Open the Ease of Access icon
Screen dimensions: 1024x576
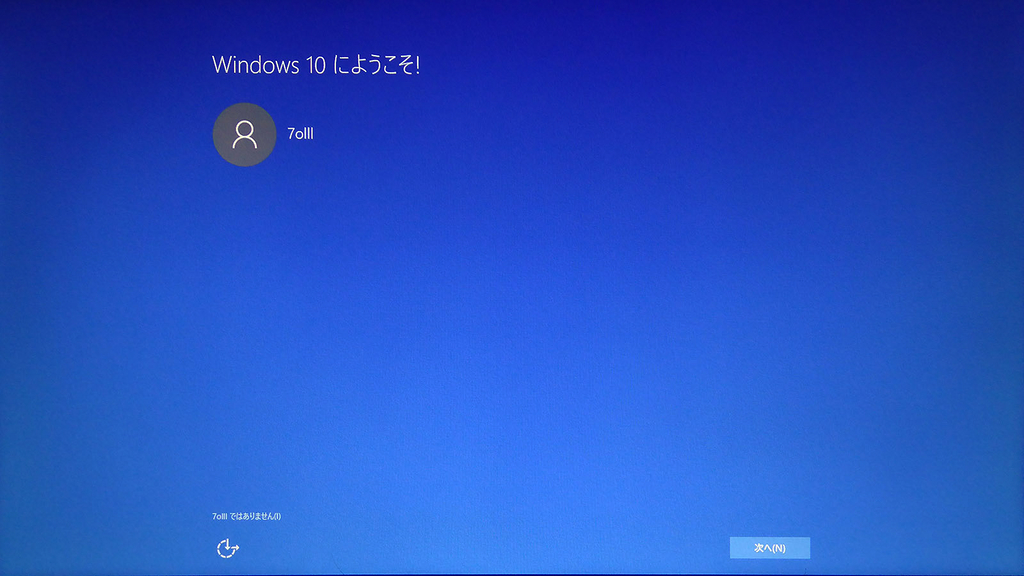[228, 548]
